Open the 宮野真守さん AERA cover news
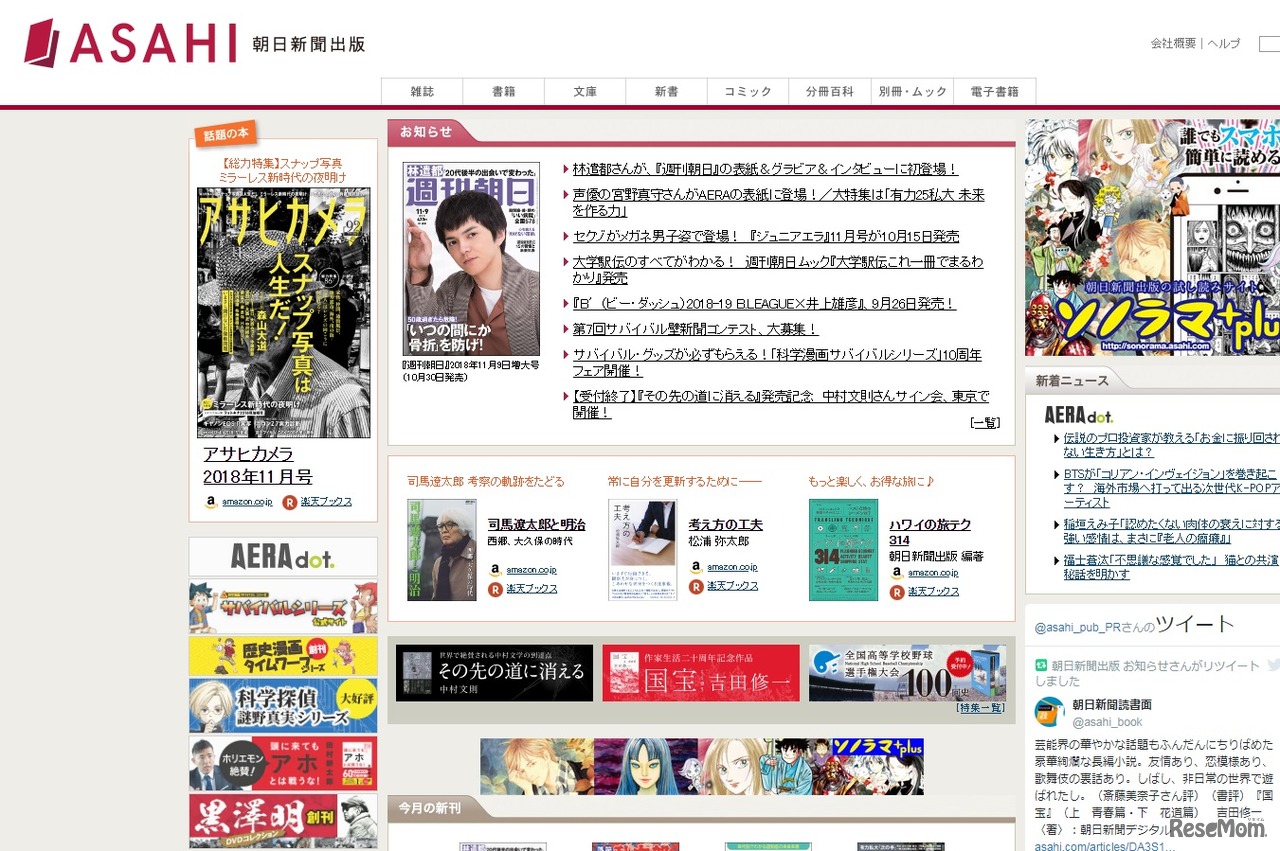The width and height of the screenshot is (1280, 851). pos(779,203)
